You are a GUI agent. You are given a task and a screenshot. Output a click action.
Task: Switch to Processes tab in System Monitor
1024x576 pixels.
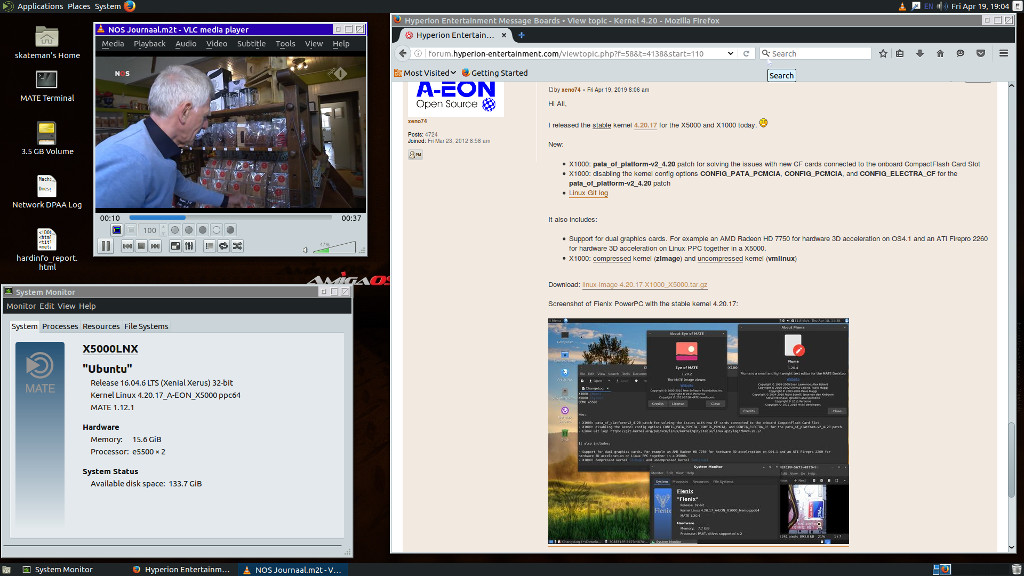60,327
